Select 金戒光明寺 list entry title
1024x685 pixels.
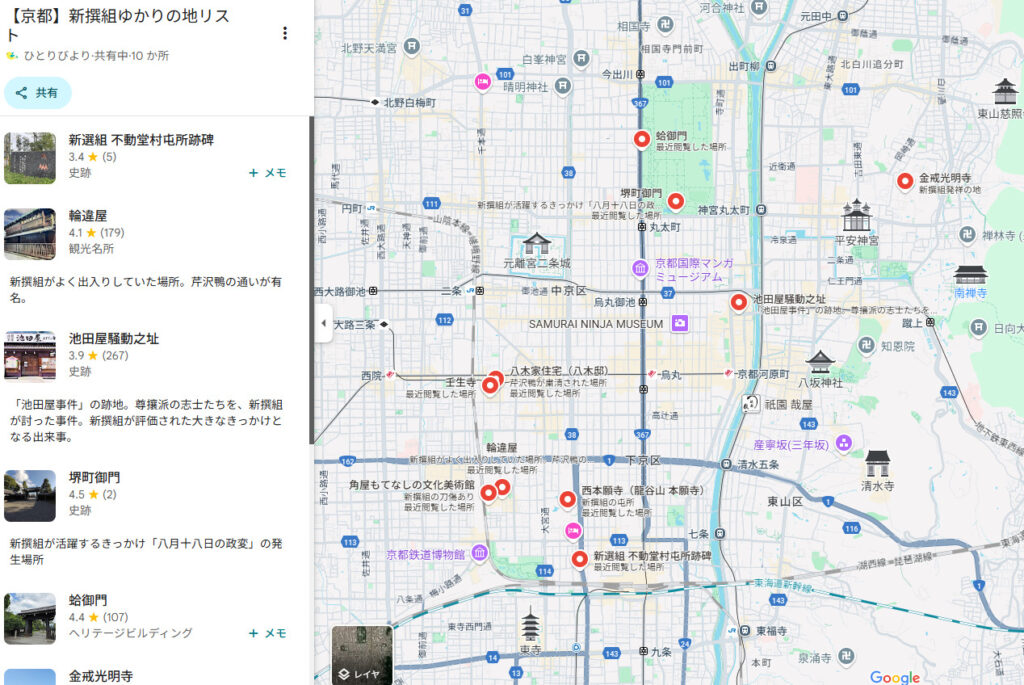(101, 676)
